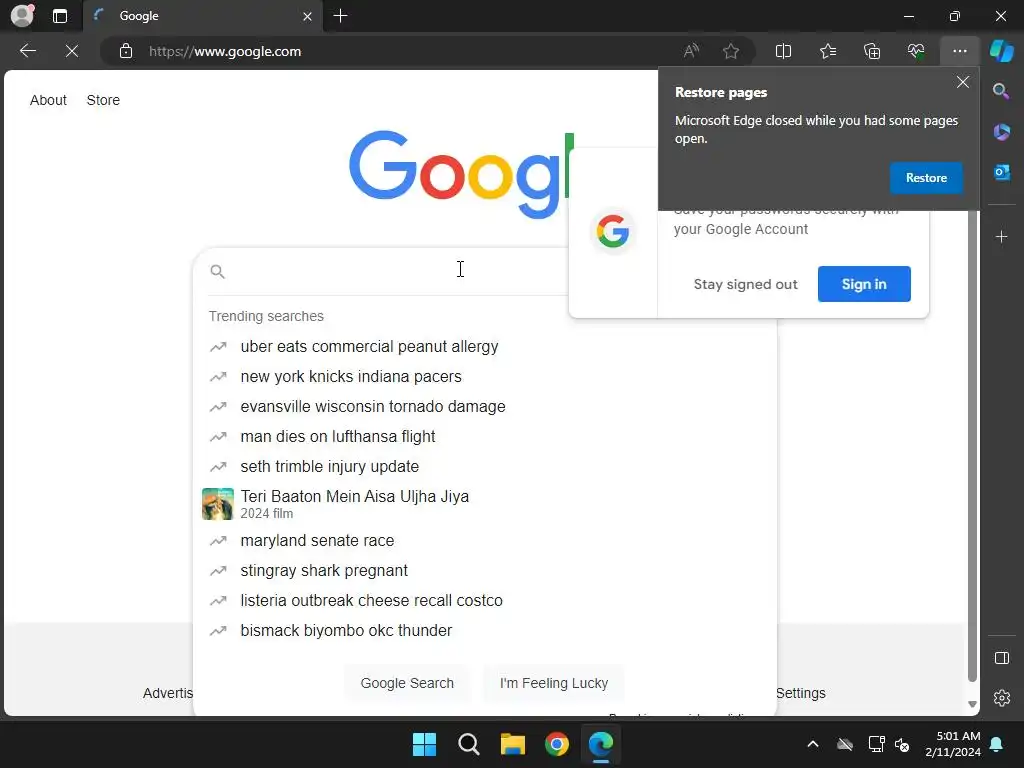
Task: Open sidebar Search icon
Action: coord(1001,91)
